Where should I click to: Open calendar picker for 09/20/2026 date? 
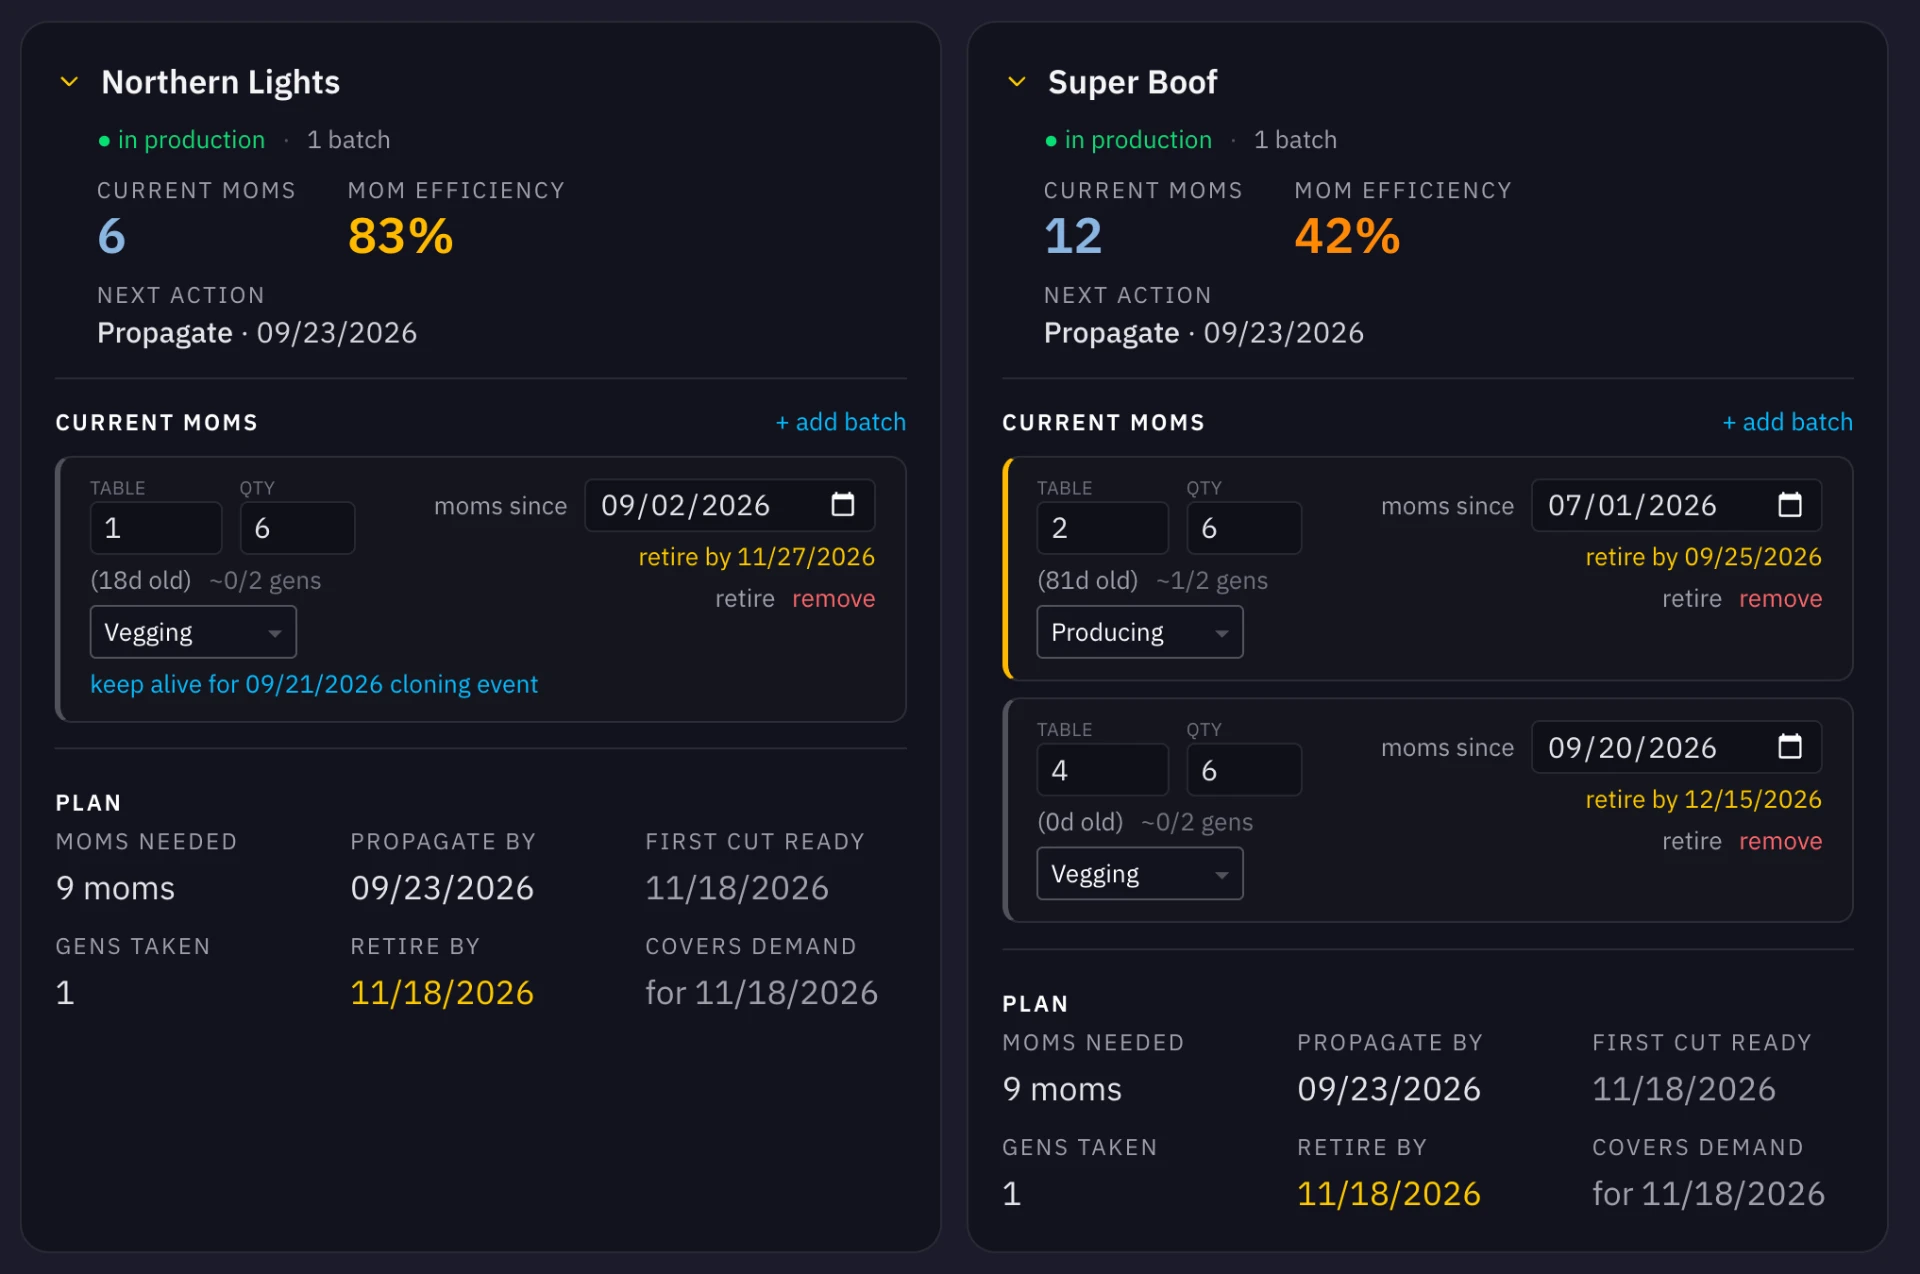pos(1790,747)
